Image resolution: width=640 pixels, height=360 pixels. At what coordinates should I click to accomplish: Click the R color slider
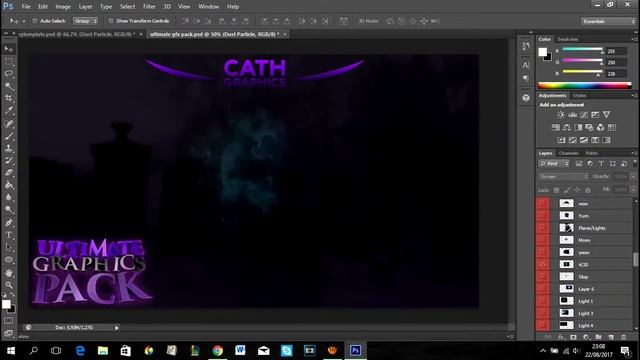coord(583,50)
